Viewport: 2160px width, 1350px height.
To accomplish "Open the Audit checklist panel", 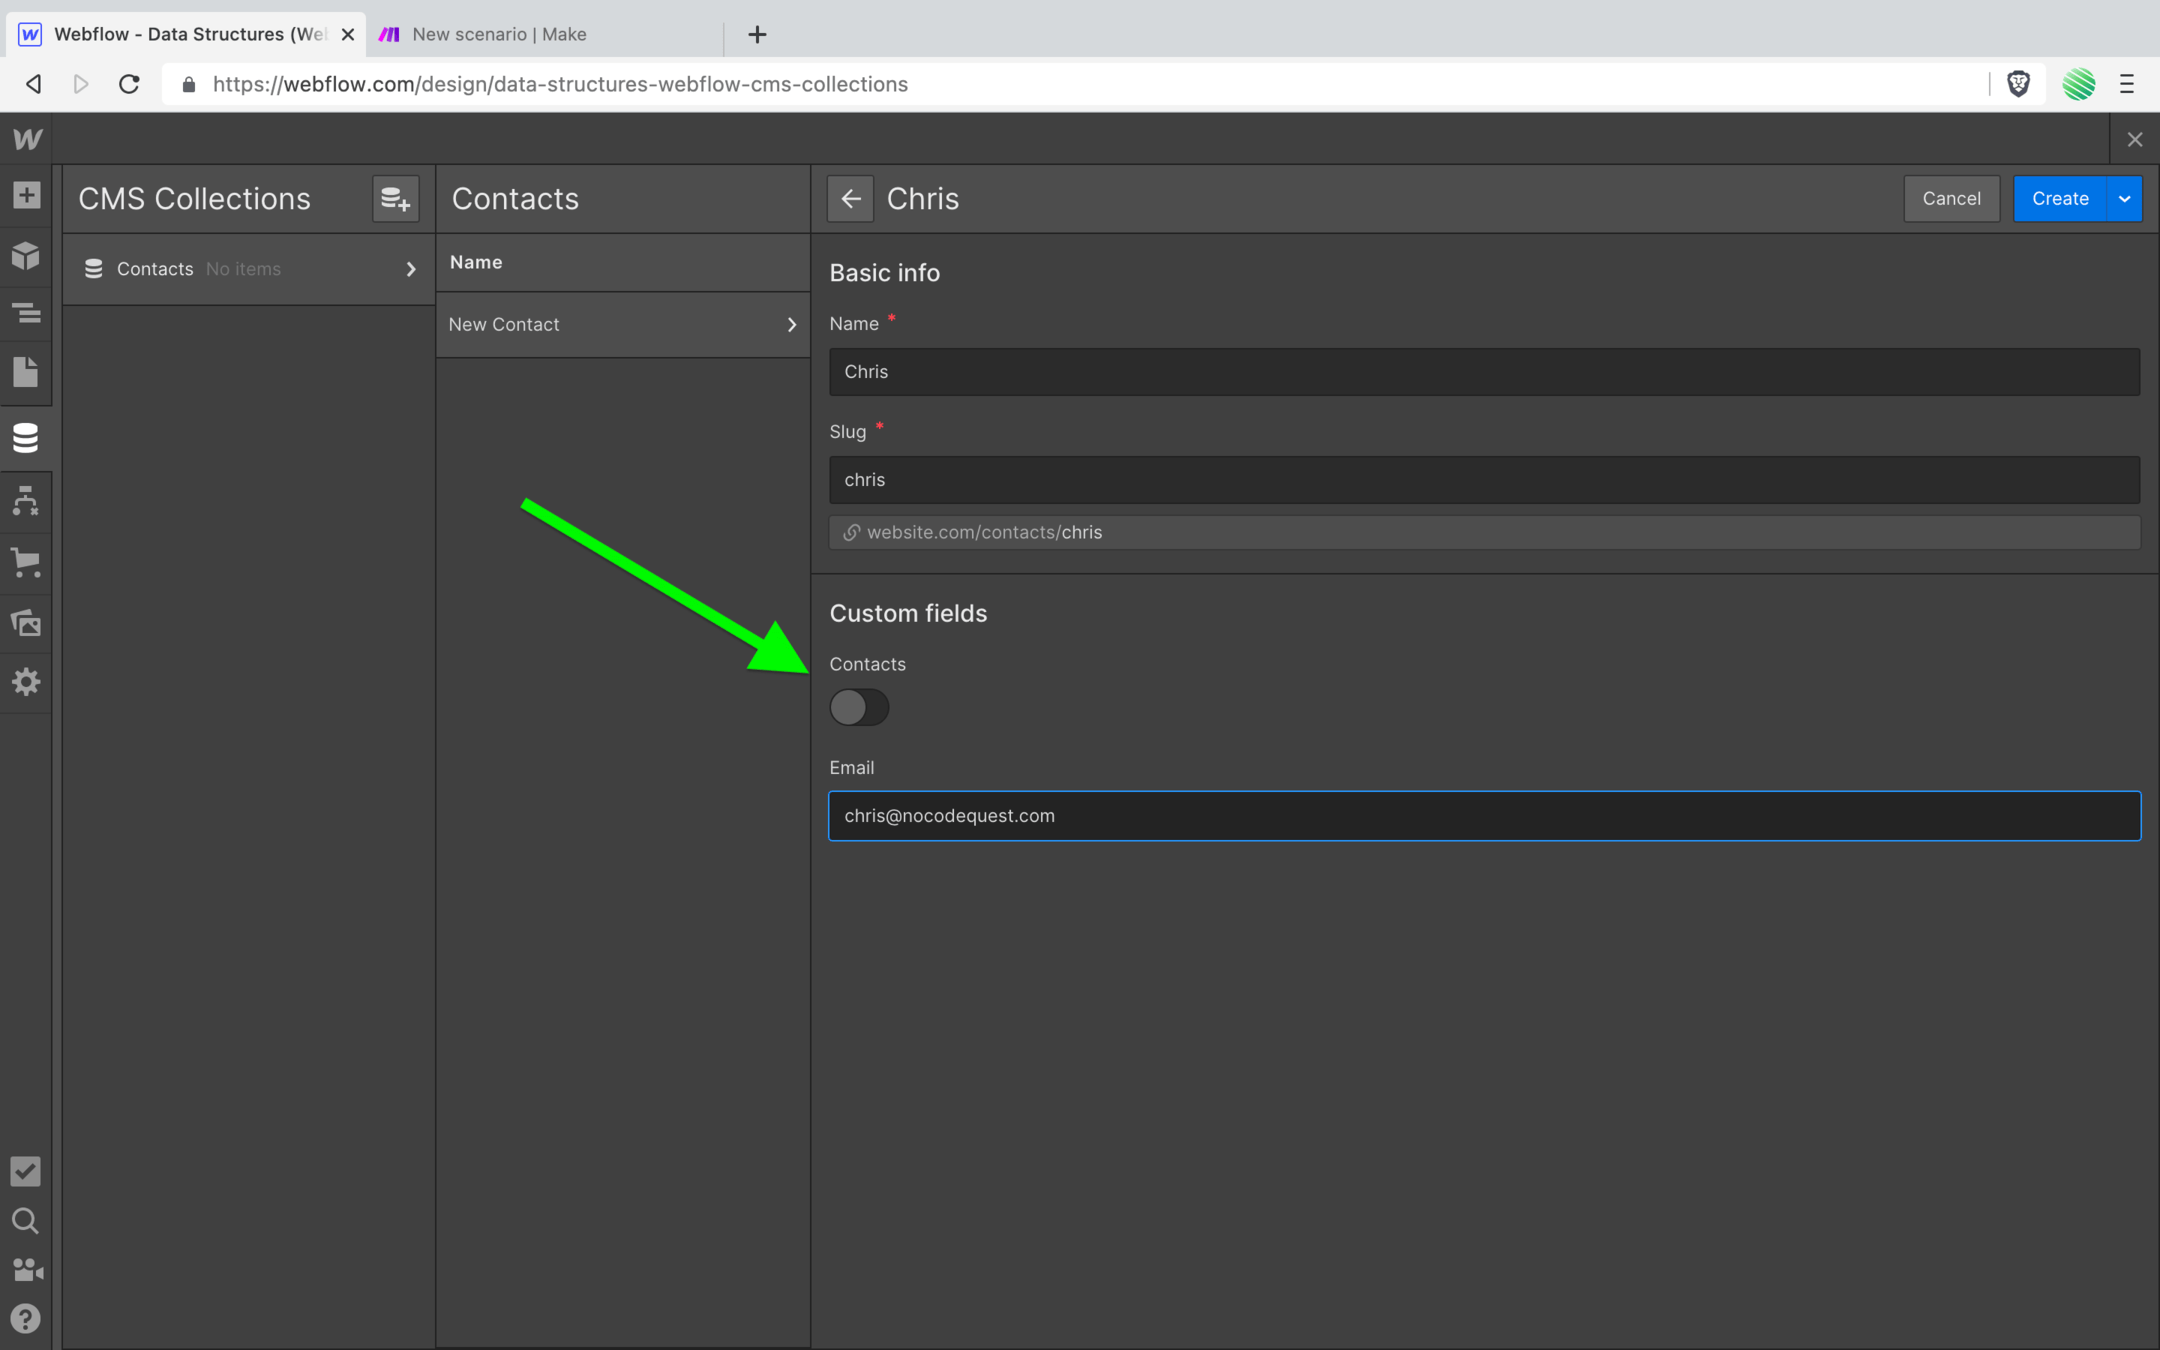I will [26, 1171].
